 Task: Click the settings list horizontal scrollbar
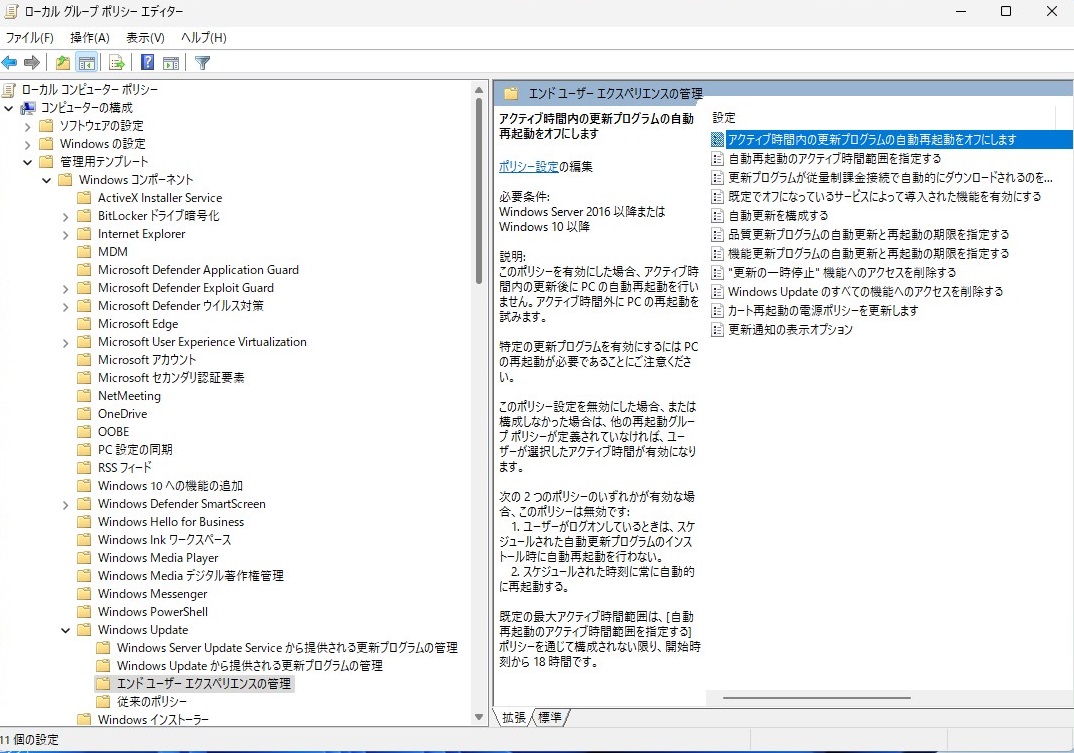pos(816,697)
